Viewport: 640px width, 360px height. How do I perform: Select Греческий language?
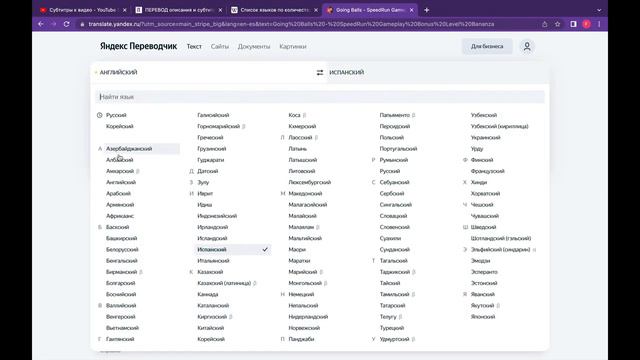click(210, 138)
